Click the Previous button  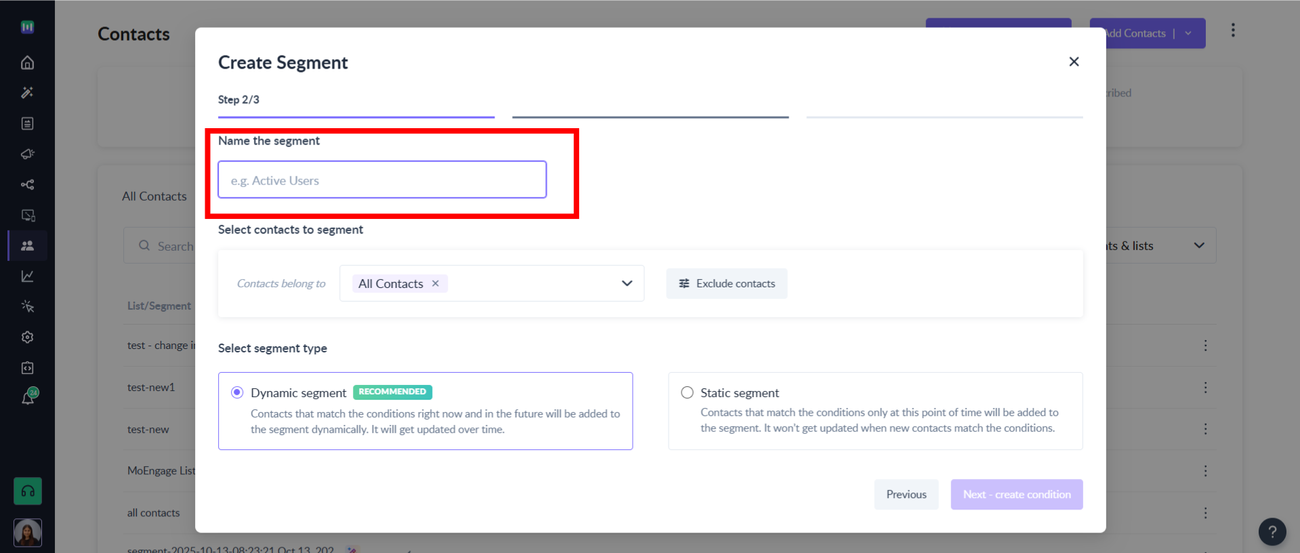coord(906,494)
